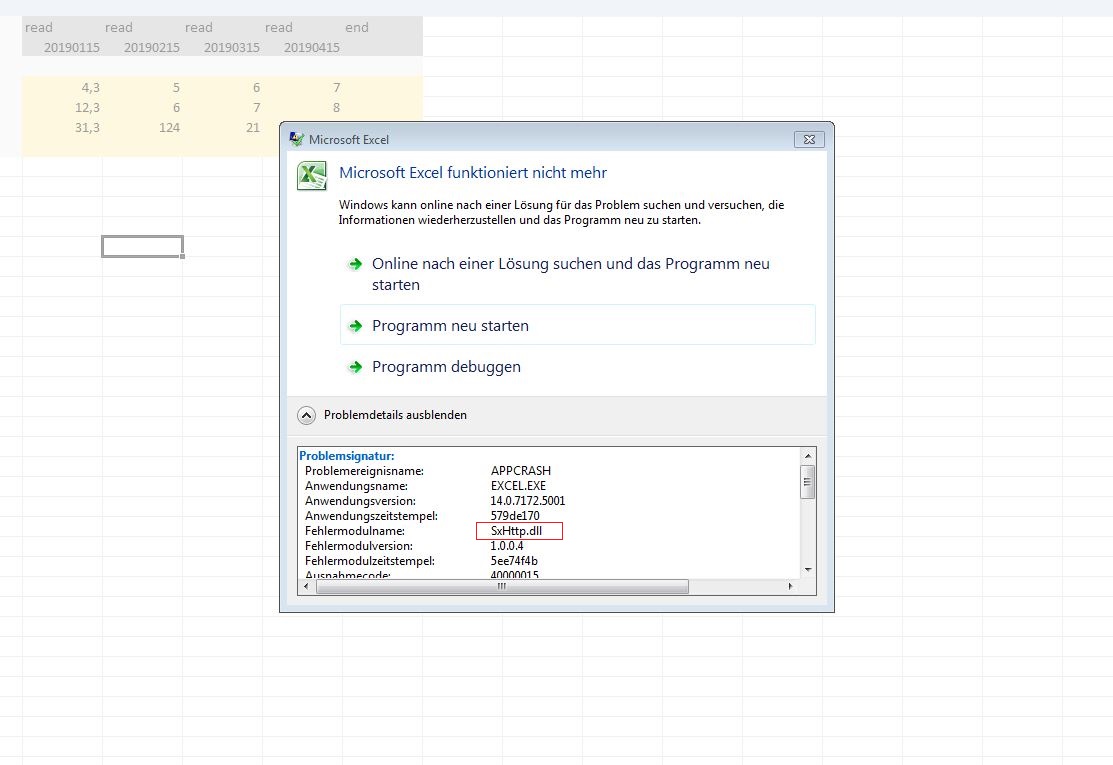Viewport: 1113px width, 765px height.
Task: Click the fault module timestamp "5ee74f4b"
Action: [514, 561]
